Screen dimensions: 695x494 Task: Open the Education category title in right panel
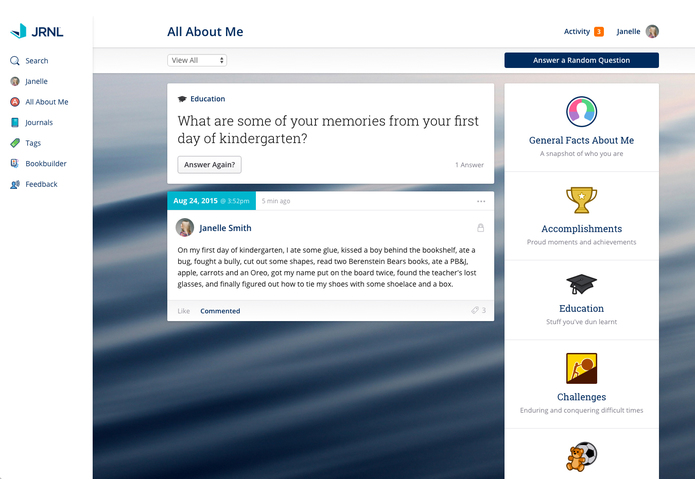click(582, 308)
